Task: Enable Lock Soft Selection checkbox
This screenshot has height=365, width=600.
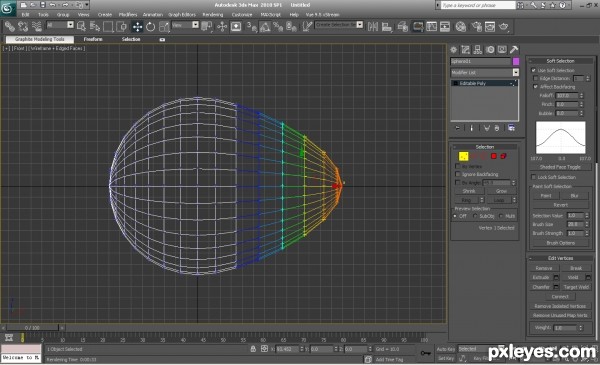Action: [x=533, y=177]
